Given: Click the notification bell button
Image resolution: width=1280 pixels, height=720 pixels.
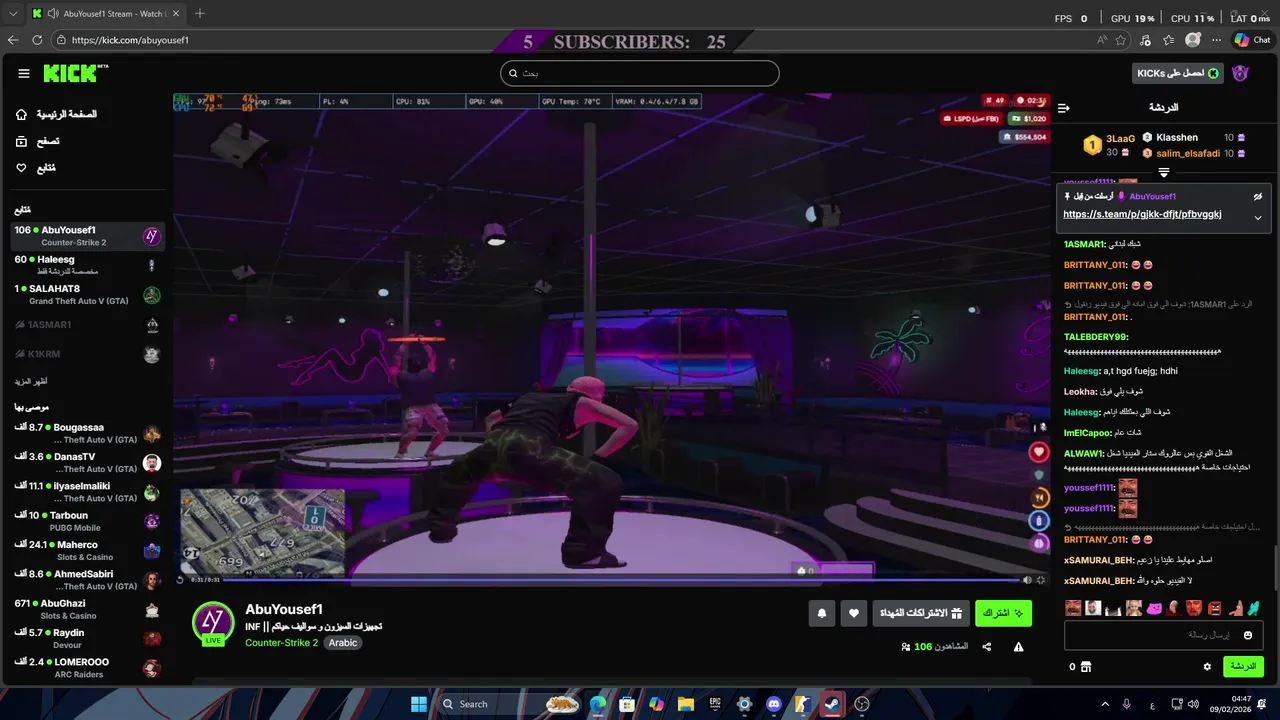Looking at the screenshot, I should (x=822, y=613).
